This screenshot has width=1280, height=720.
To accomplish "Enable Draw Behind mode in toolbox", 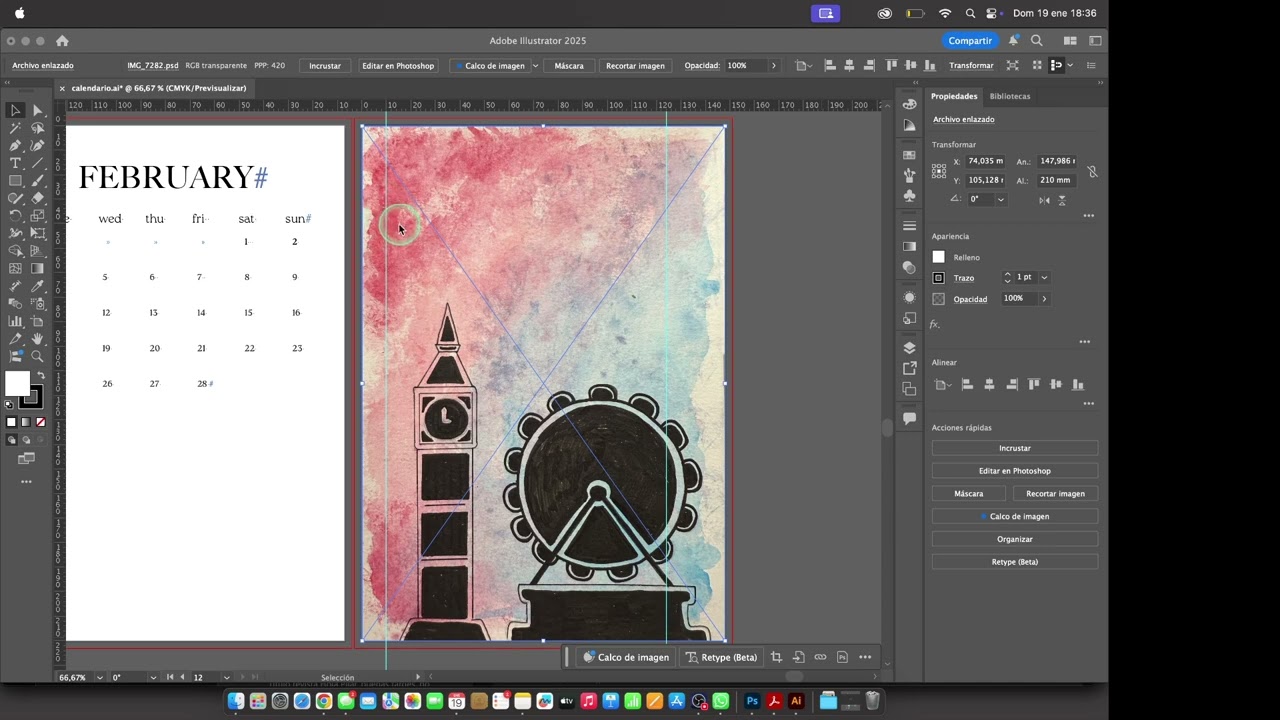I will (x=25, y=440).
